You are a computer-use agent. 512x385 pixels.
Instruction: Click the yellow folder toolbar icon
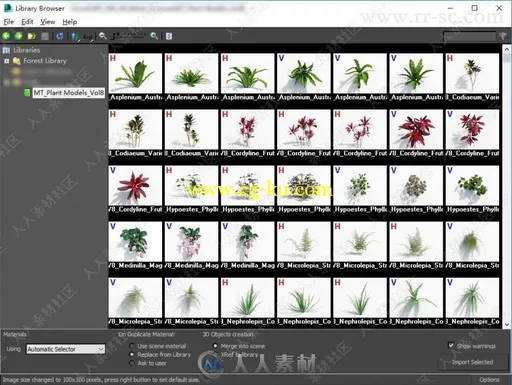(x=32, y=36)
